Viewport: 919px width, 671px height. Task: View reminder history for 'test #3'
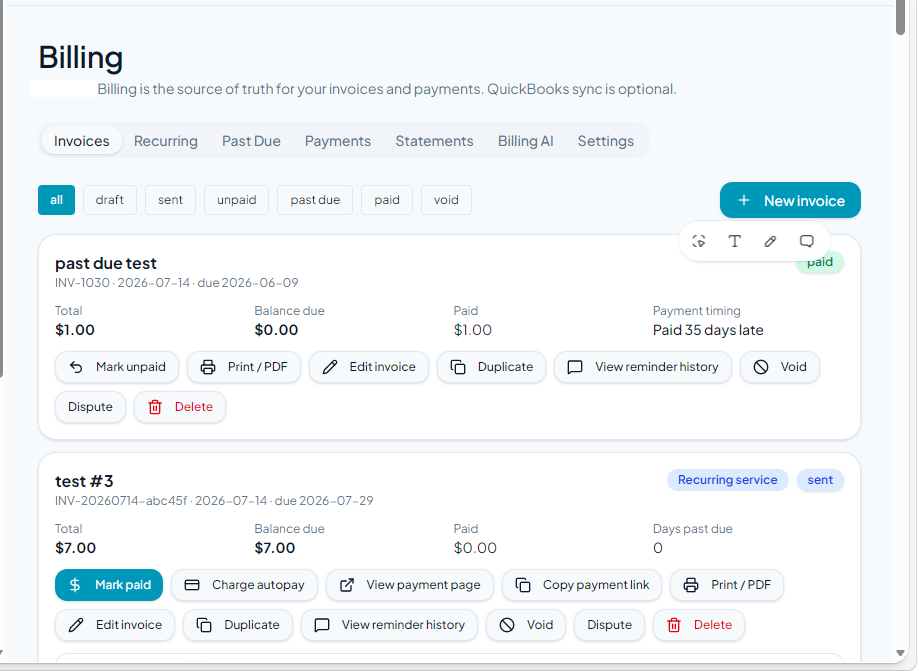(389, 625)
